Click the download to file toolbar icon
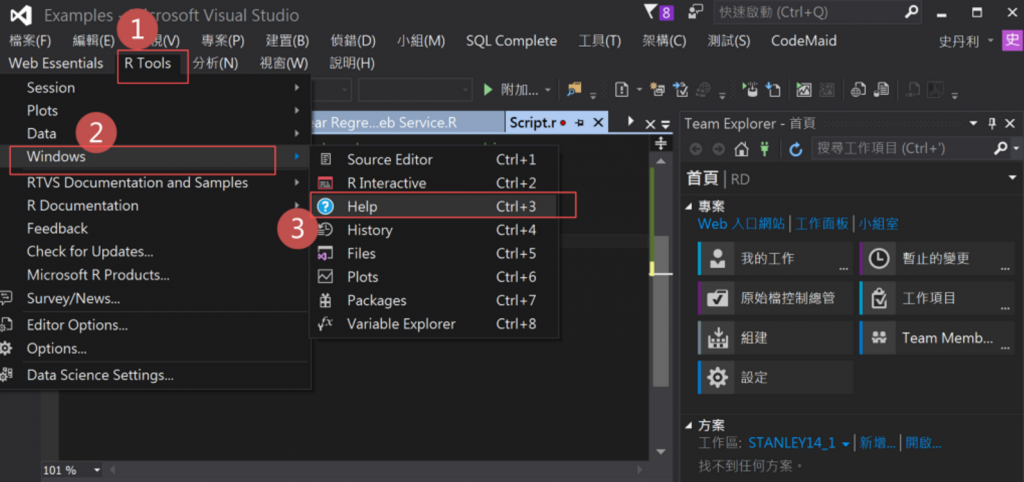The image size is (1024, 482). tap(774, 89)
